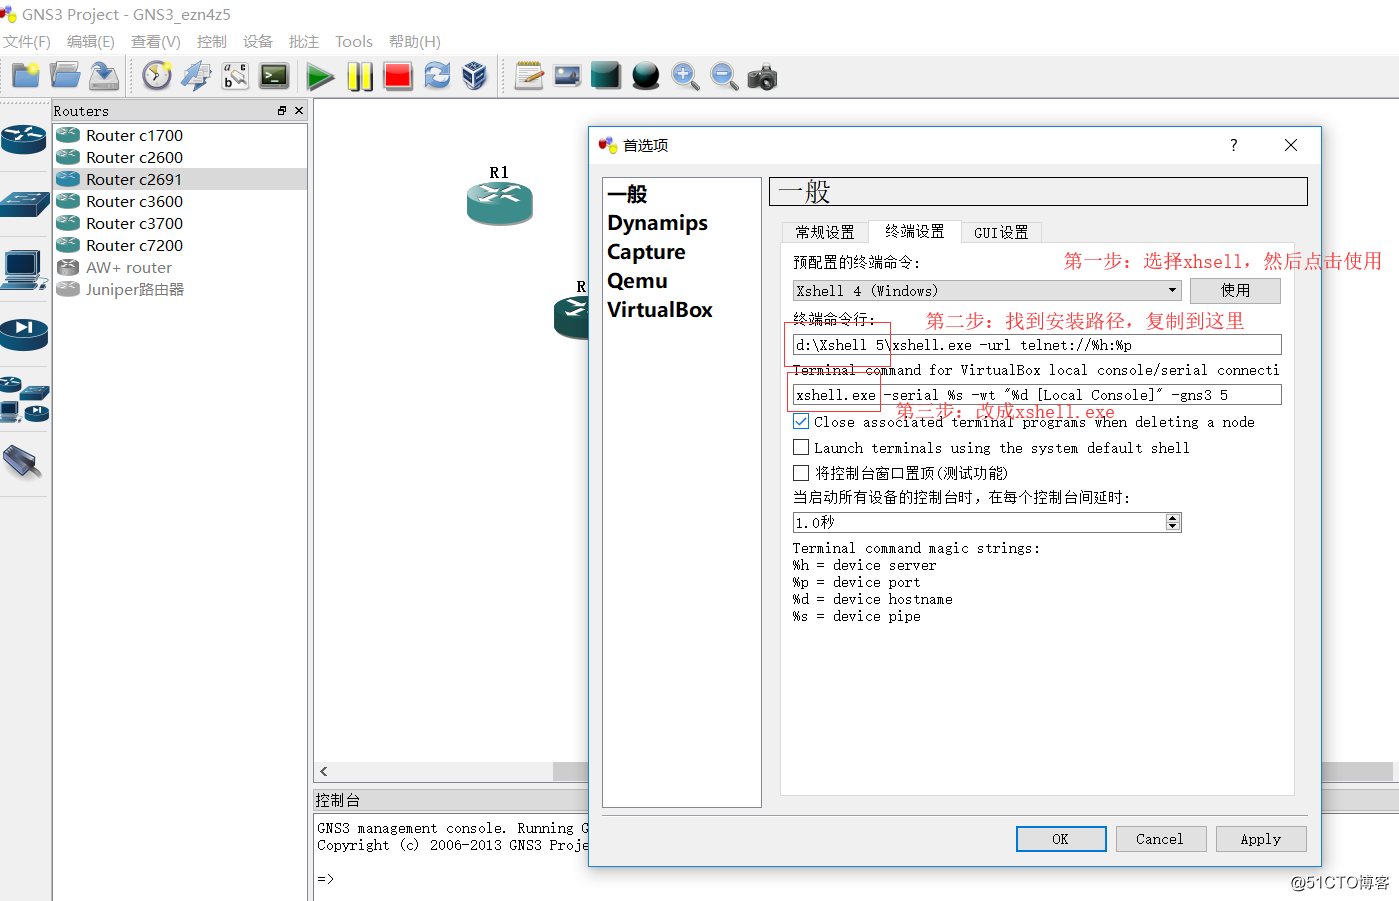
Task: Select Capture in preferences list
Action: [x=647, y=252]
